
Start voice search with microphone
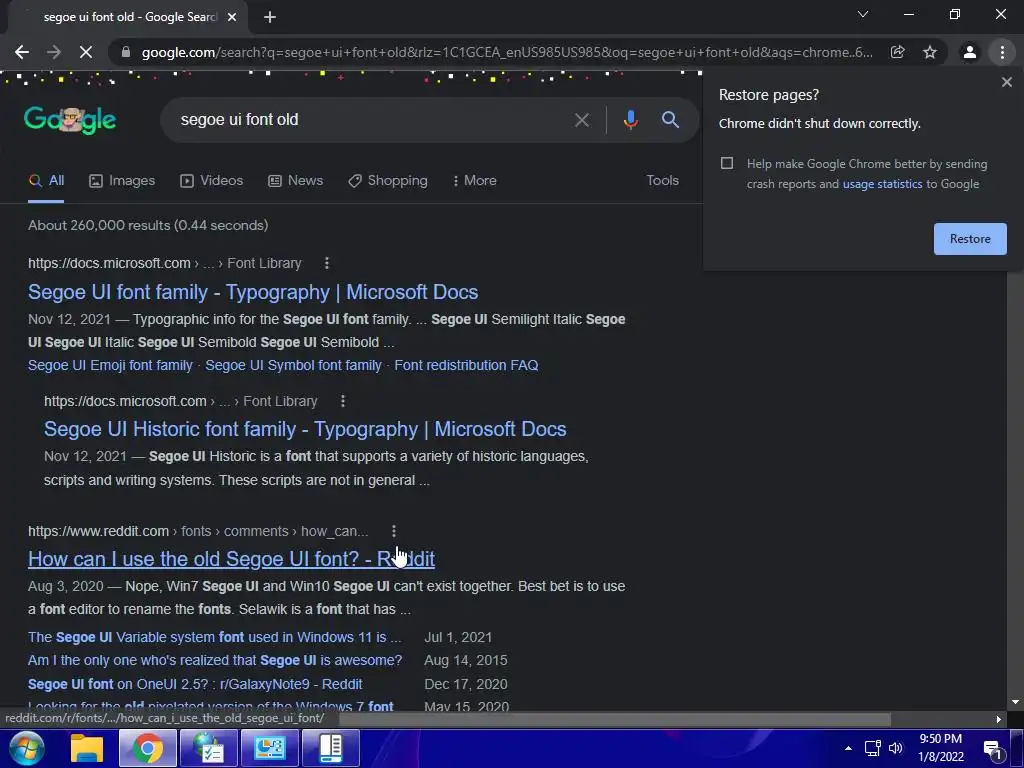[630, 120]
